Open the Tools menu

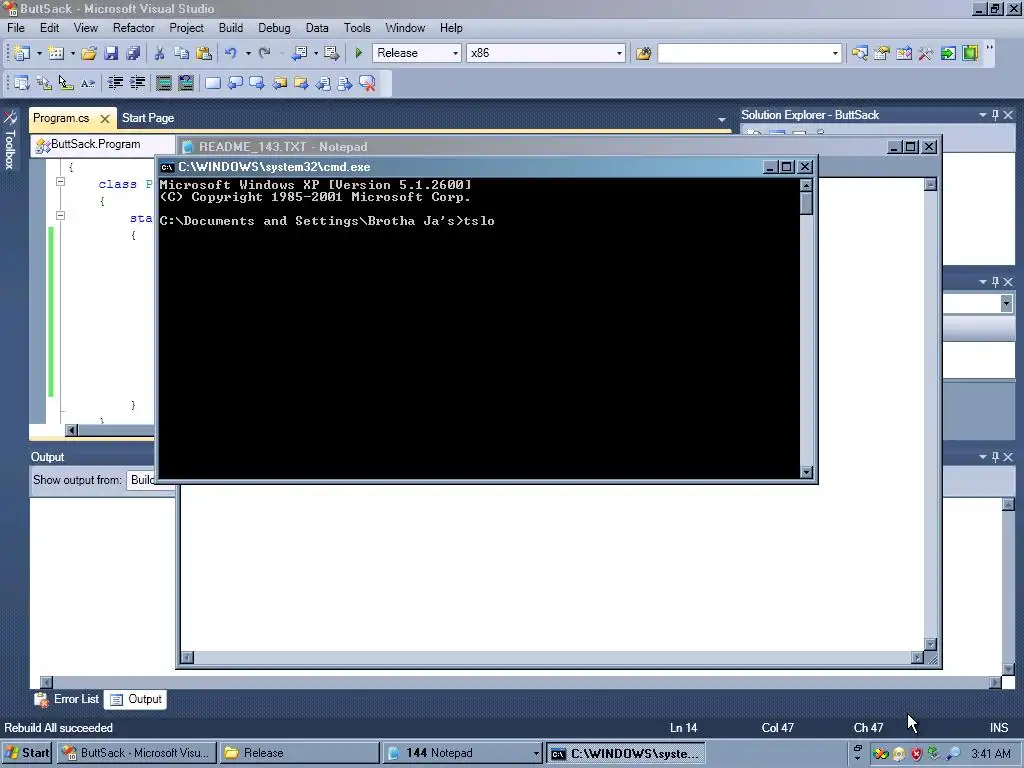click(357, 27)
